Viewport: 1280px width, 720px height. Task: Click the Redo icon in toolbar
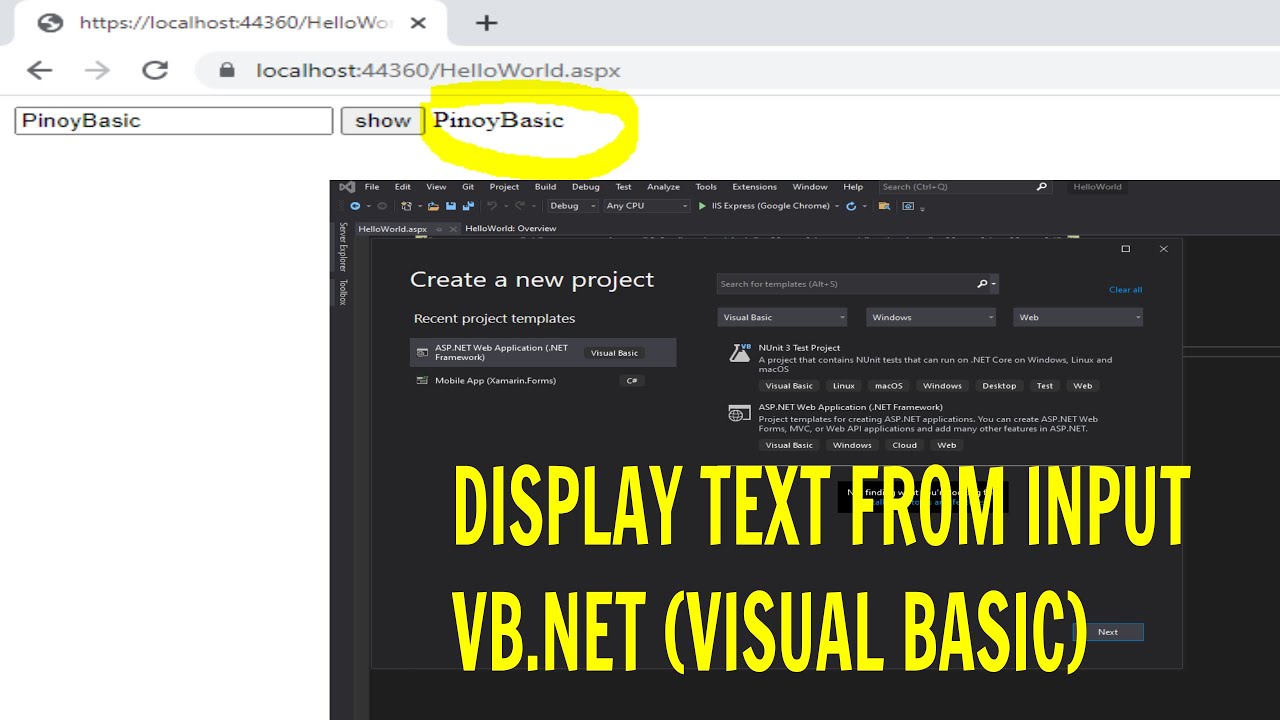pos(520,206)
